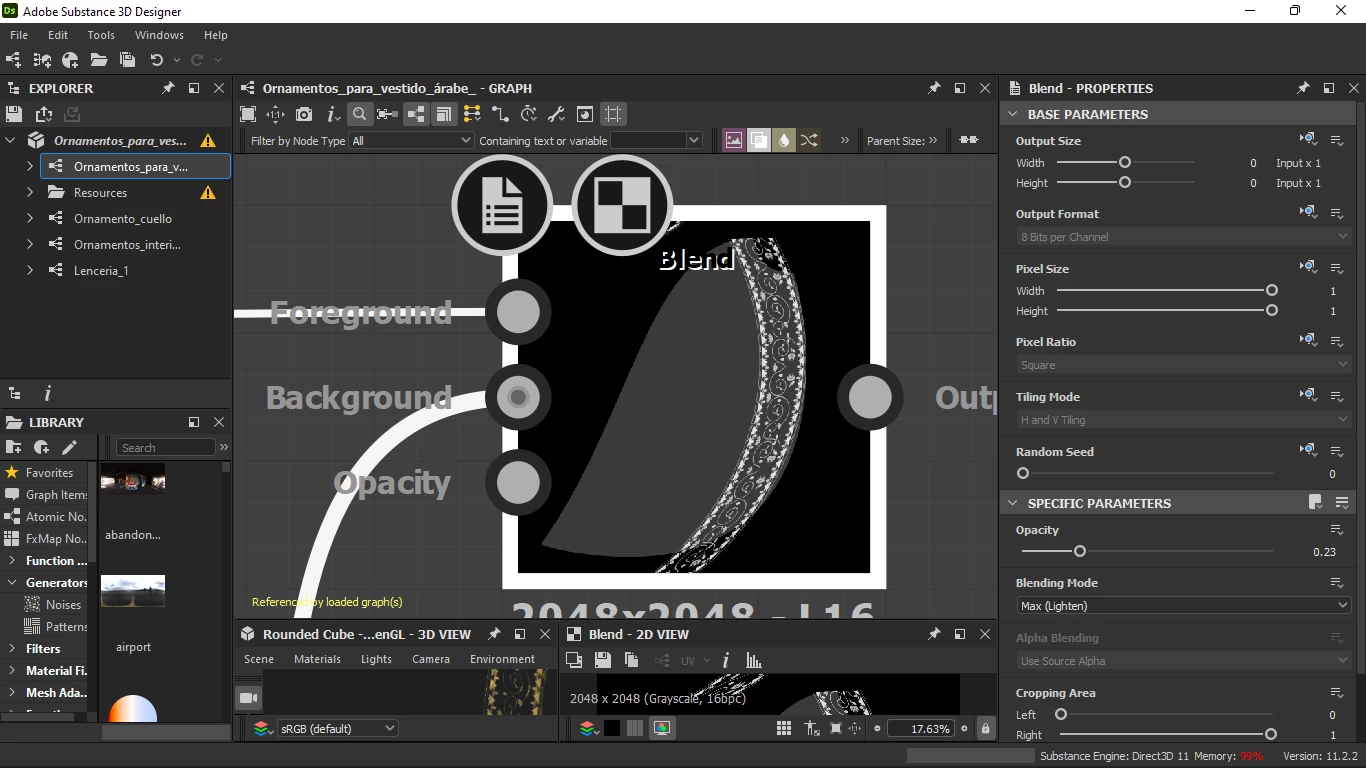Click the Output Size Width slider handle

(x=1125, y=162)
